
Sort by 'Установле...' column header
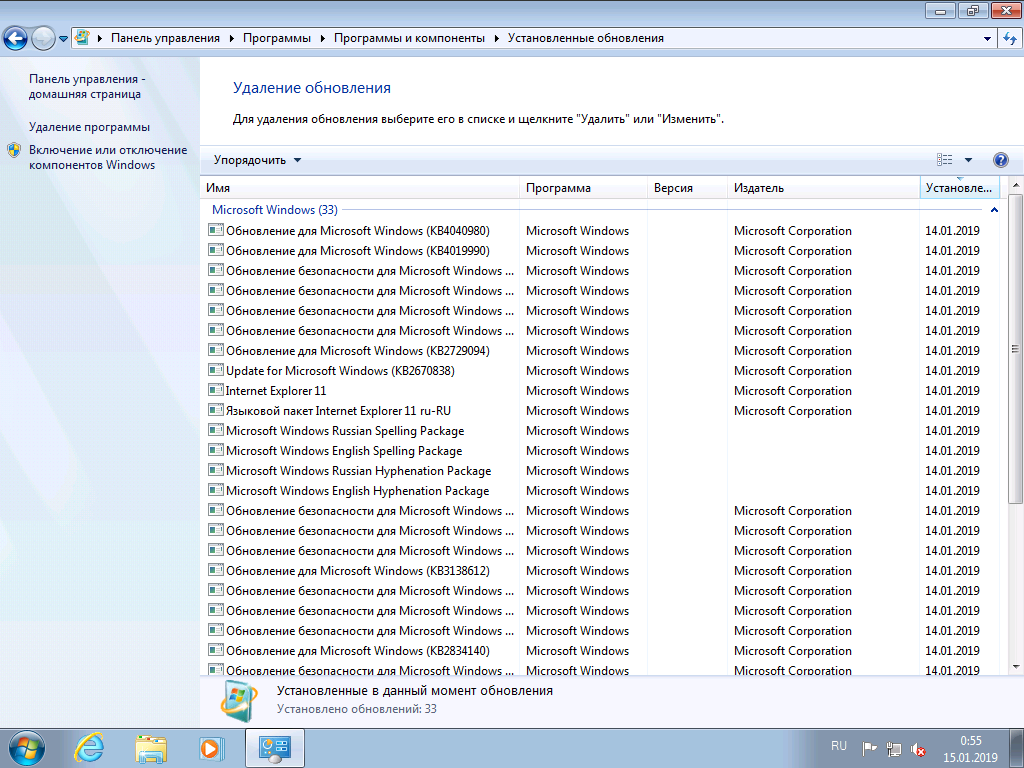(959, 188)
